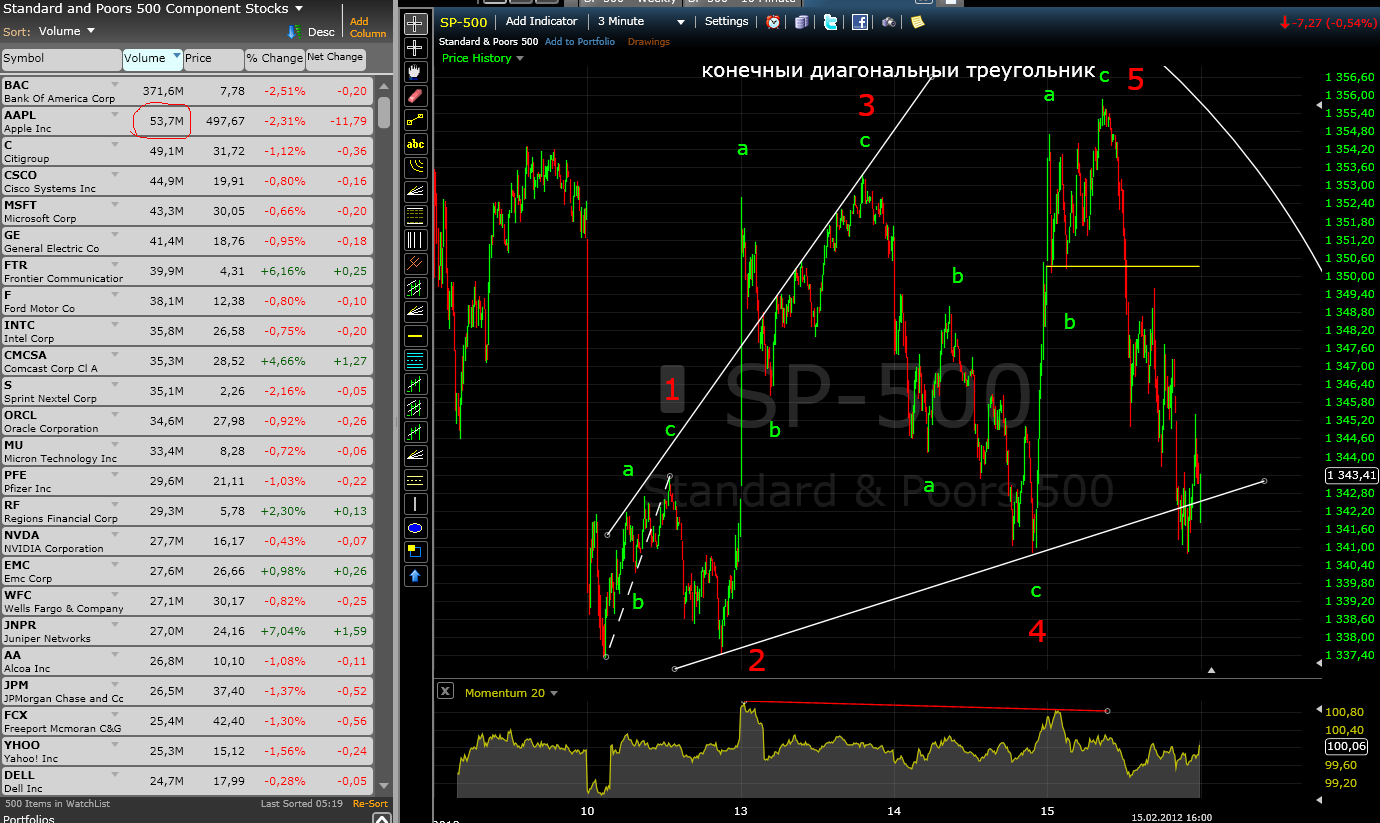Viewport: 1380px width, 823px height.
Task: Select the red pitchfork tool
Action: [416, 263]
